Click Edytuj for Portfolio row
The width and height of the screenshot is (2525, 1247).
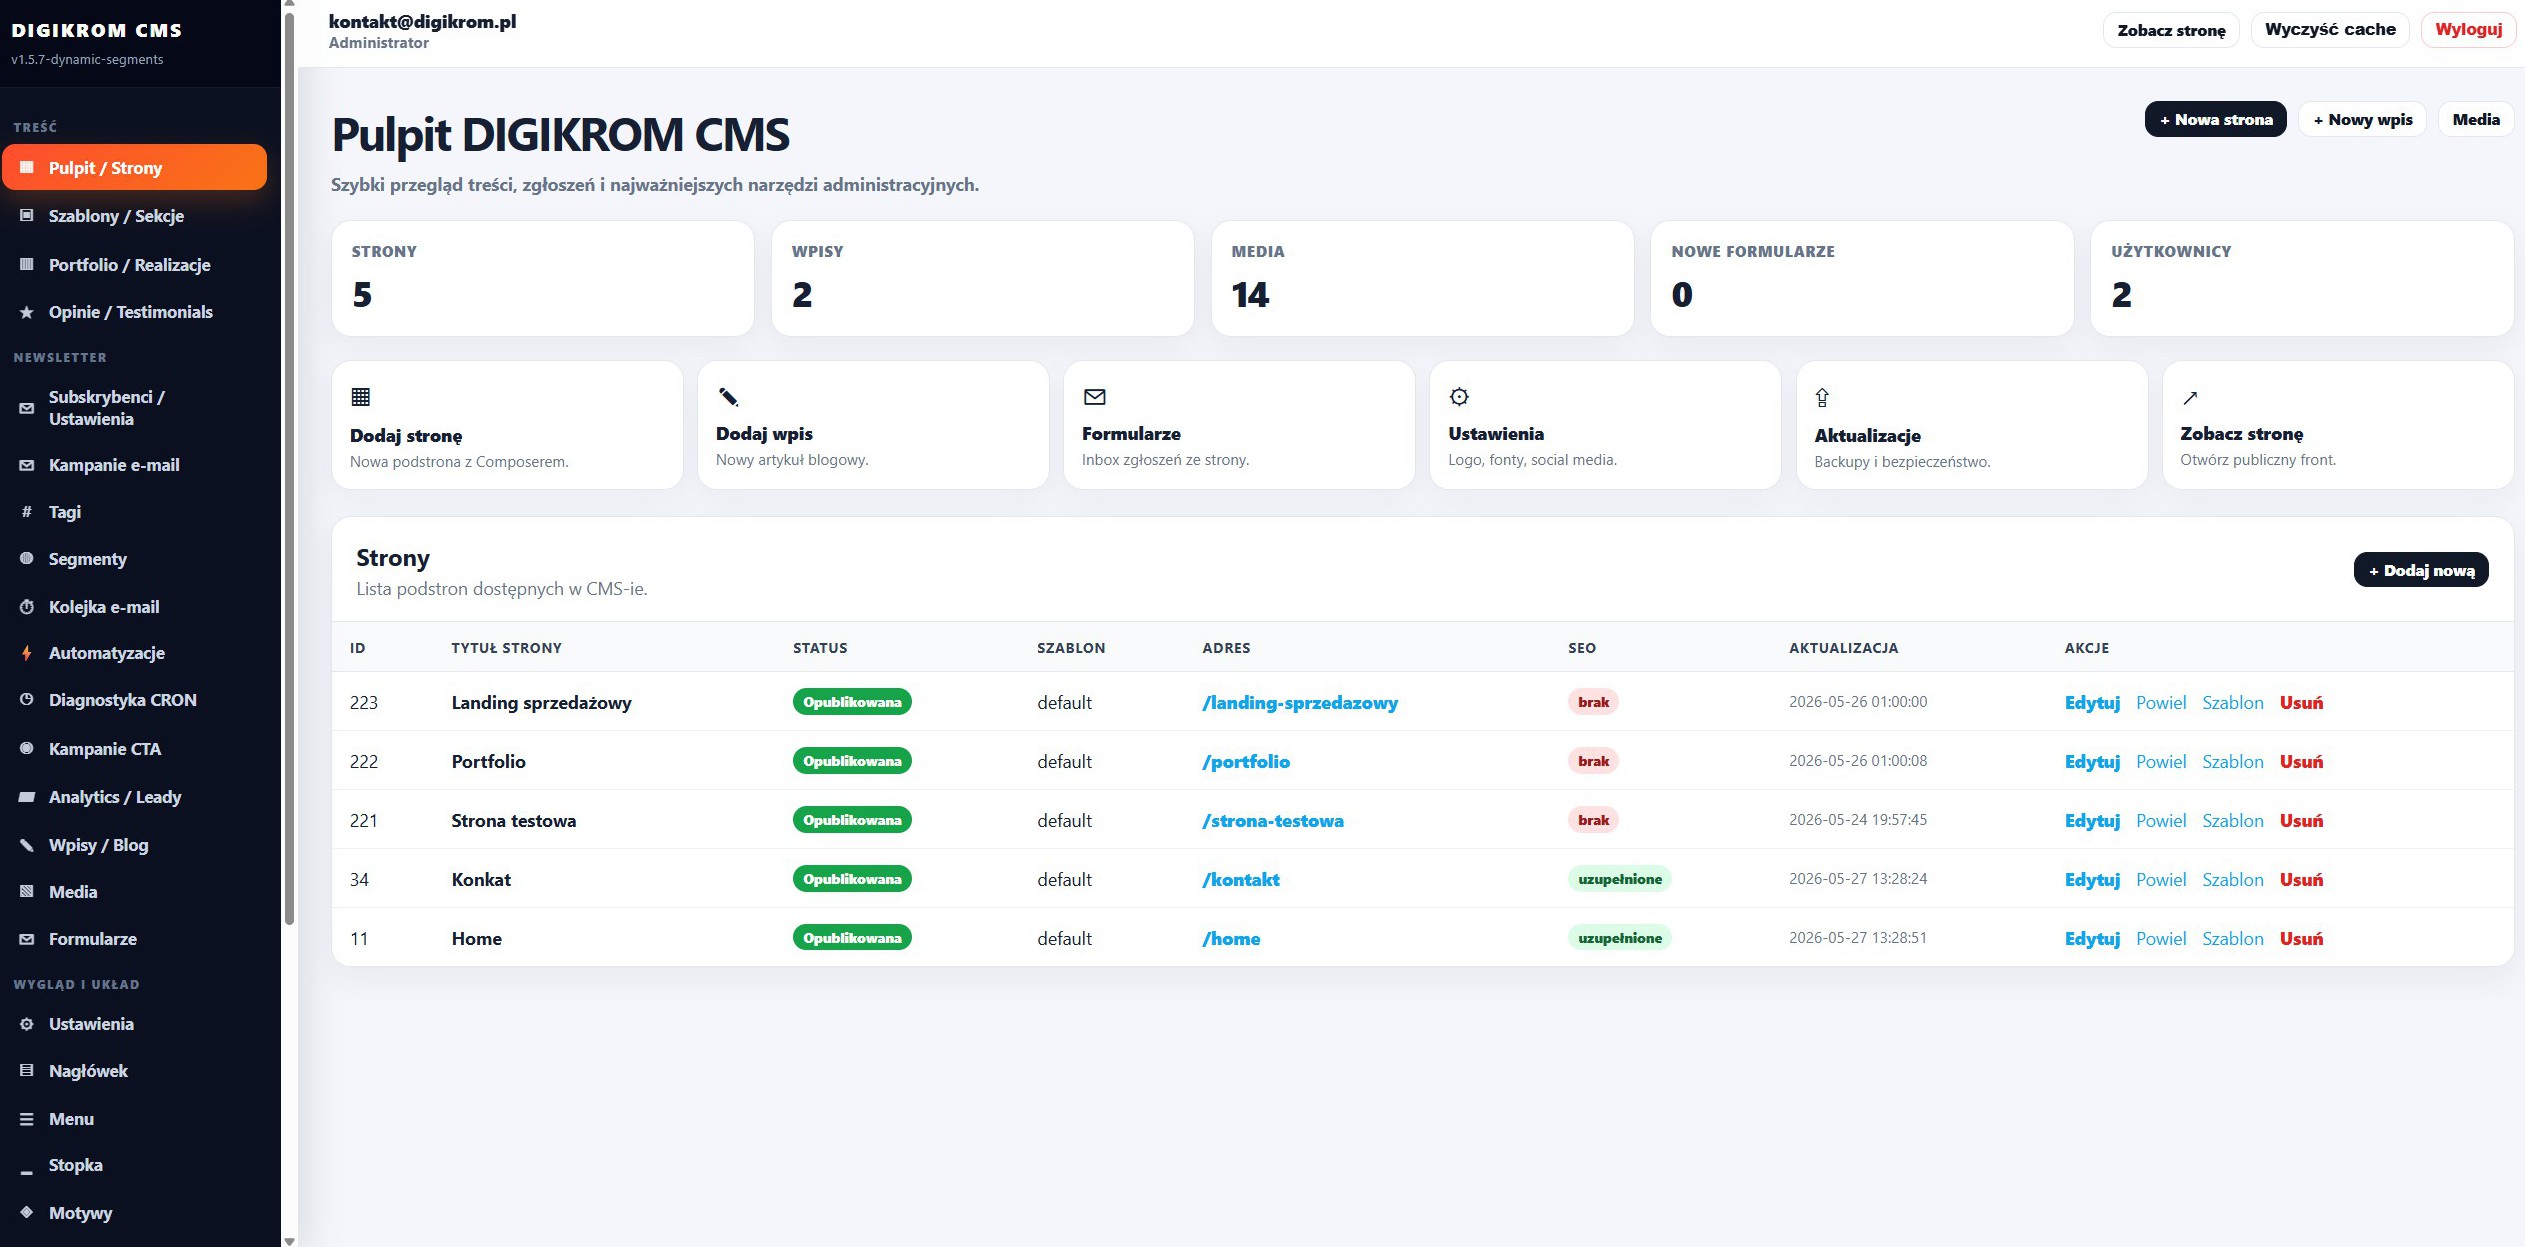coord(2092,762)
